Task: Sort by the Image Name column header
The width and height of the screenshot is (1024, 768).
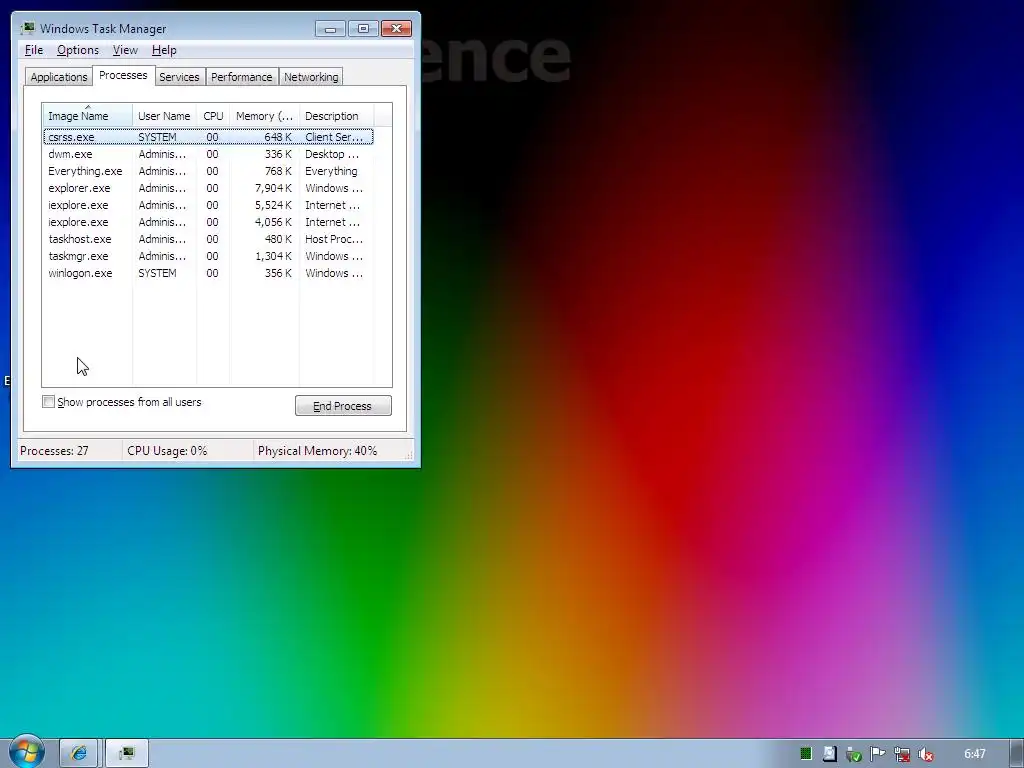Action: (x=88, y=116)
